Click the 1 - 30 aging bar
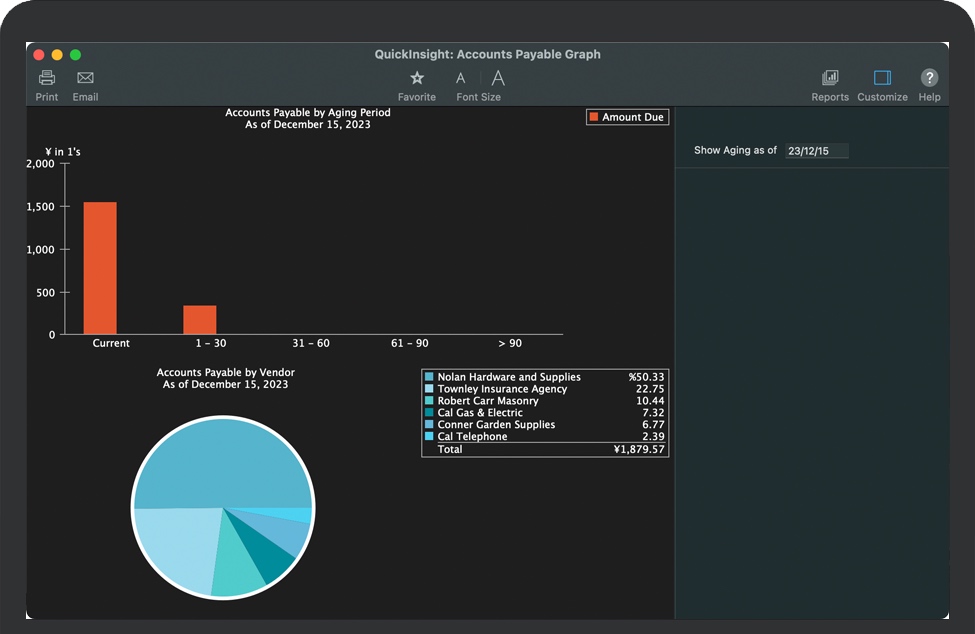This screenshot has height=634, width=975. pyautogui.click(x=200, y=320)
